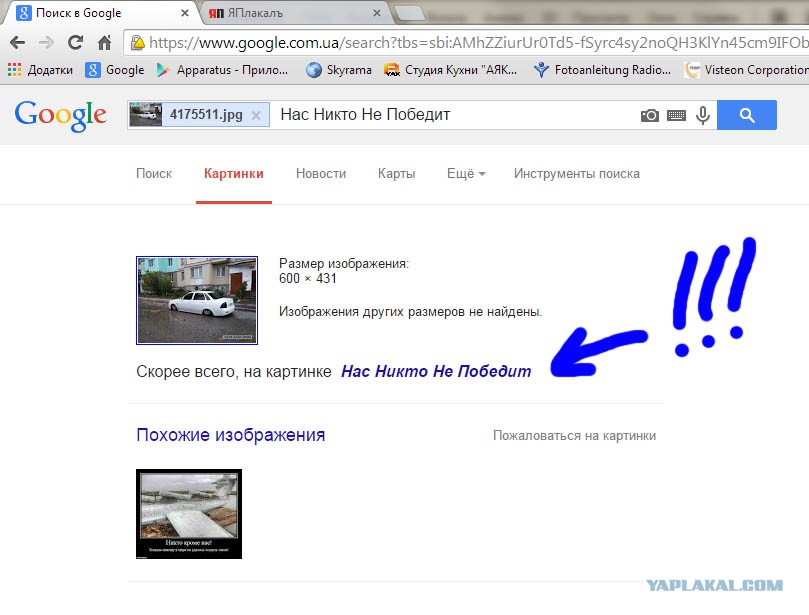Click the browser forward arrow
809x615 pixels.
(46, 42)
